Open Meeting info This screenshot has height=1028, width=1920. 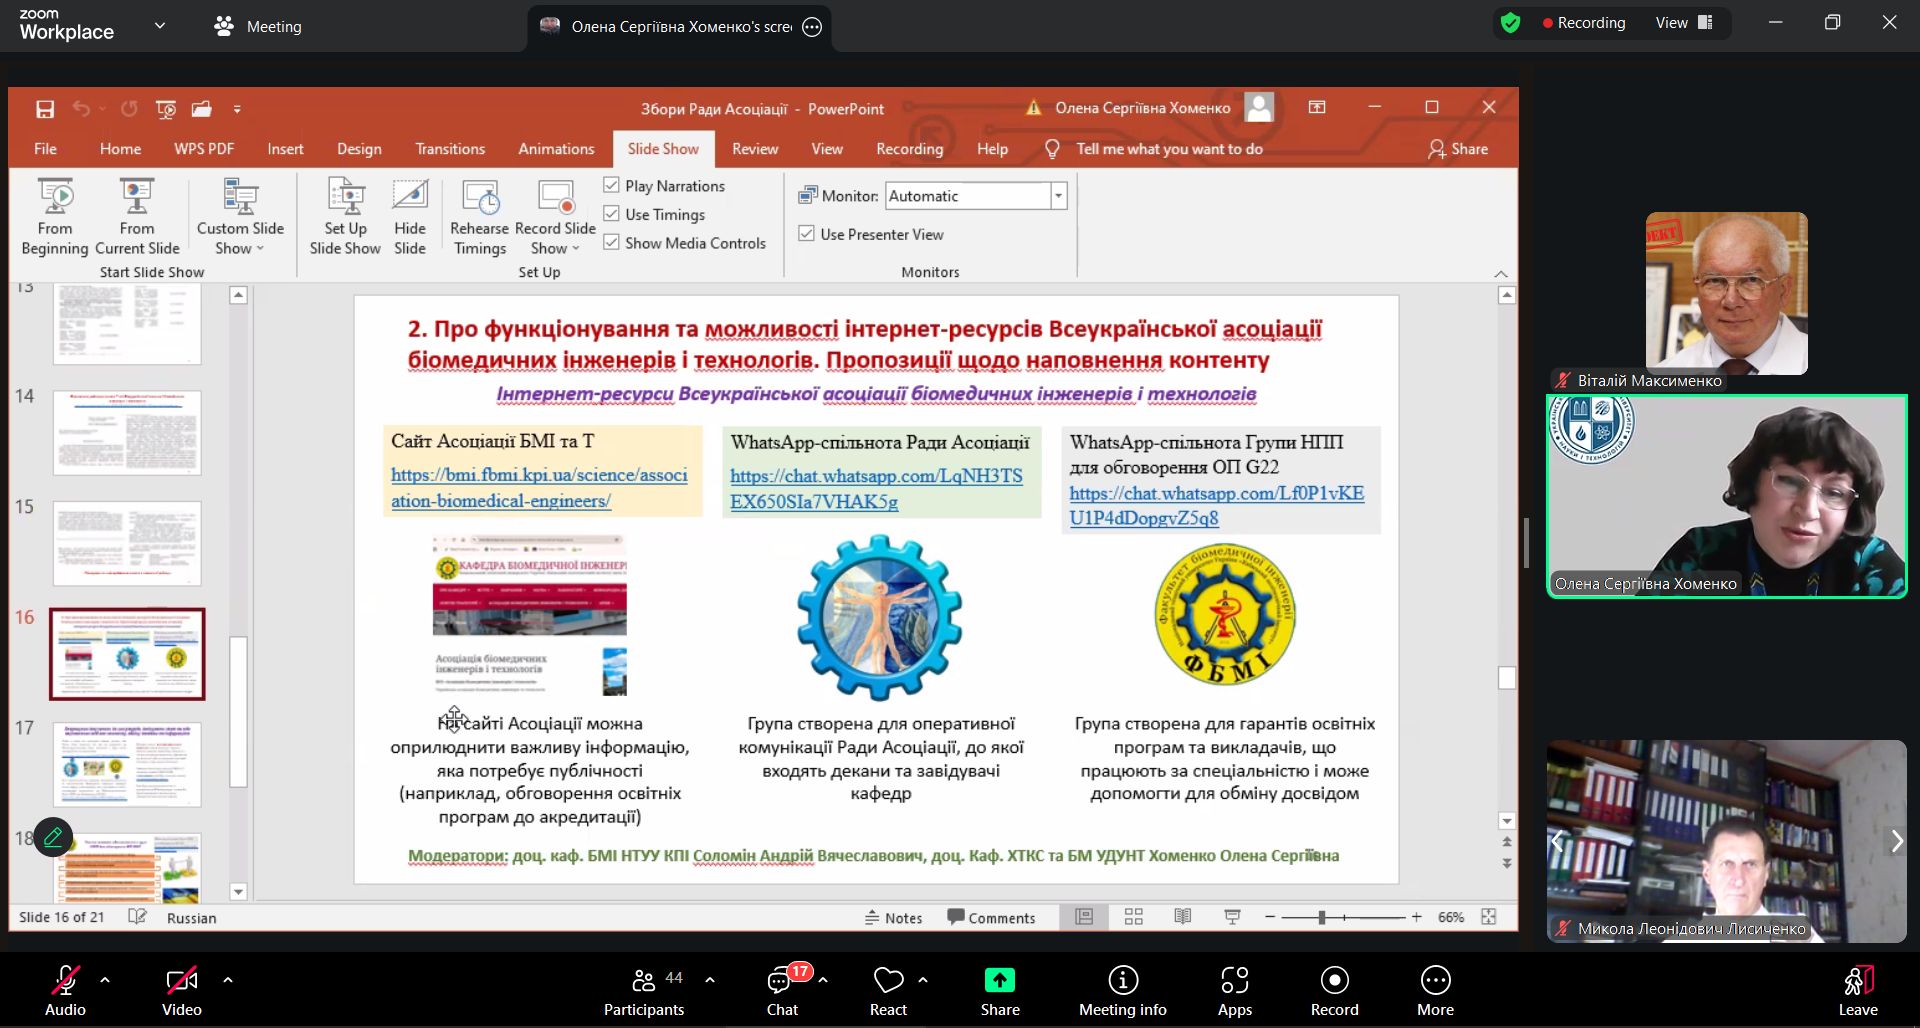pyautogui.click(x=1122, y=990)
